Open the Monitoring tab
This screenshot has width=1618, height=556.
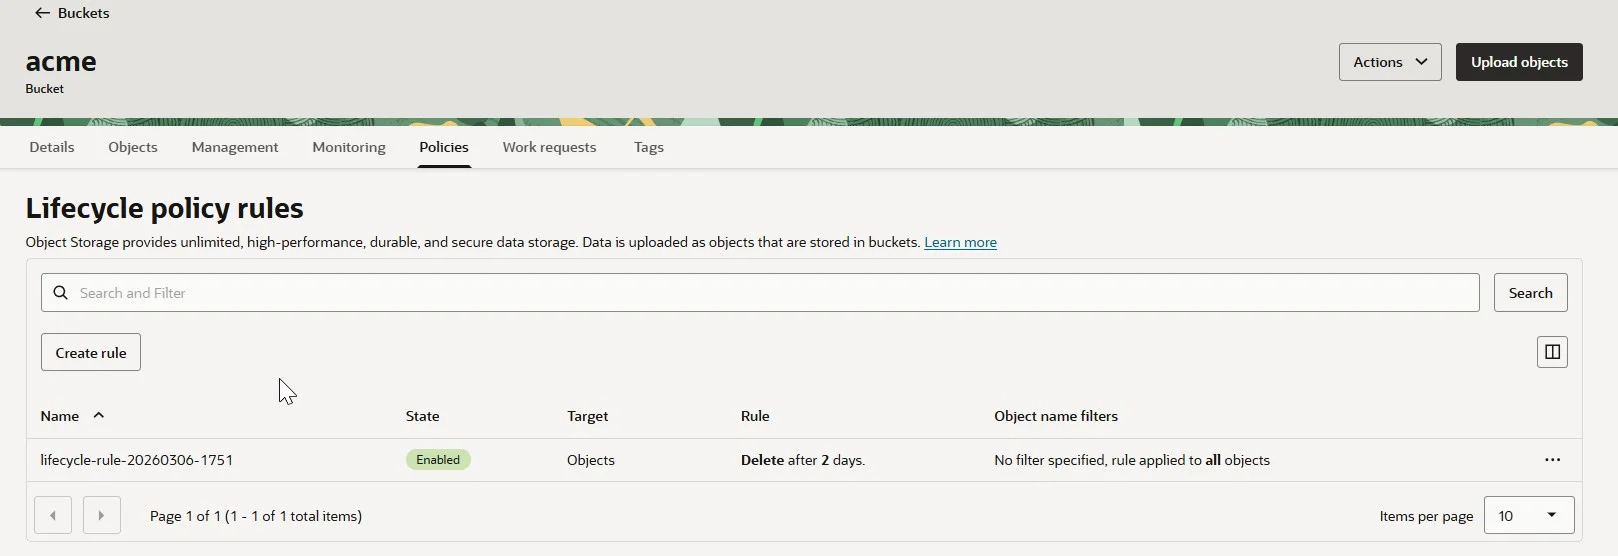[349, 147]
